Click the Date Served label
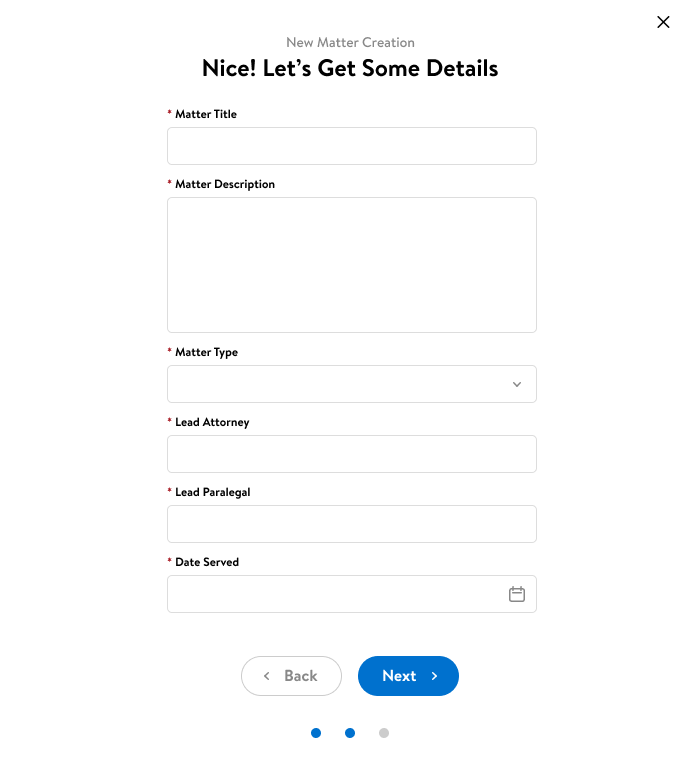700x777 pixels. 207,562
